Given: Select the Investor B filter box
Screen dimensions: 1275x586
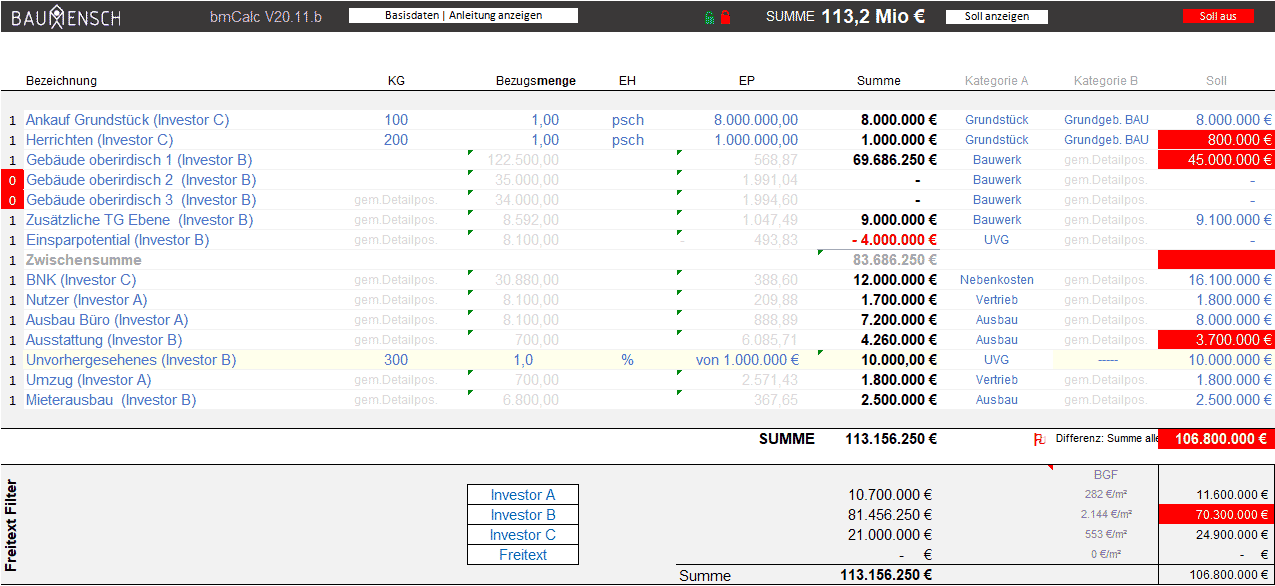Looking at the screenshot, I should (522, 515).
